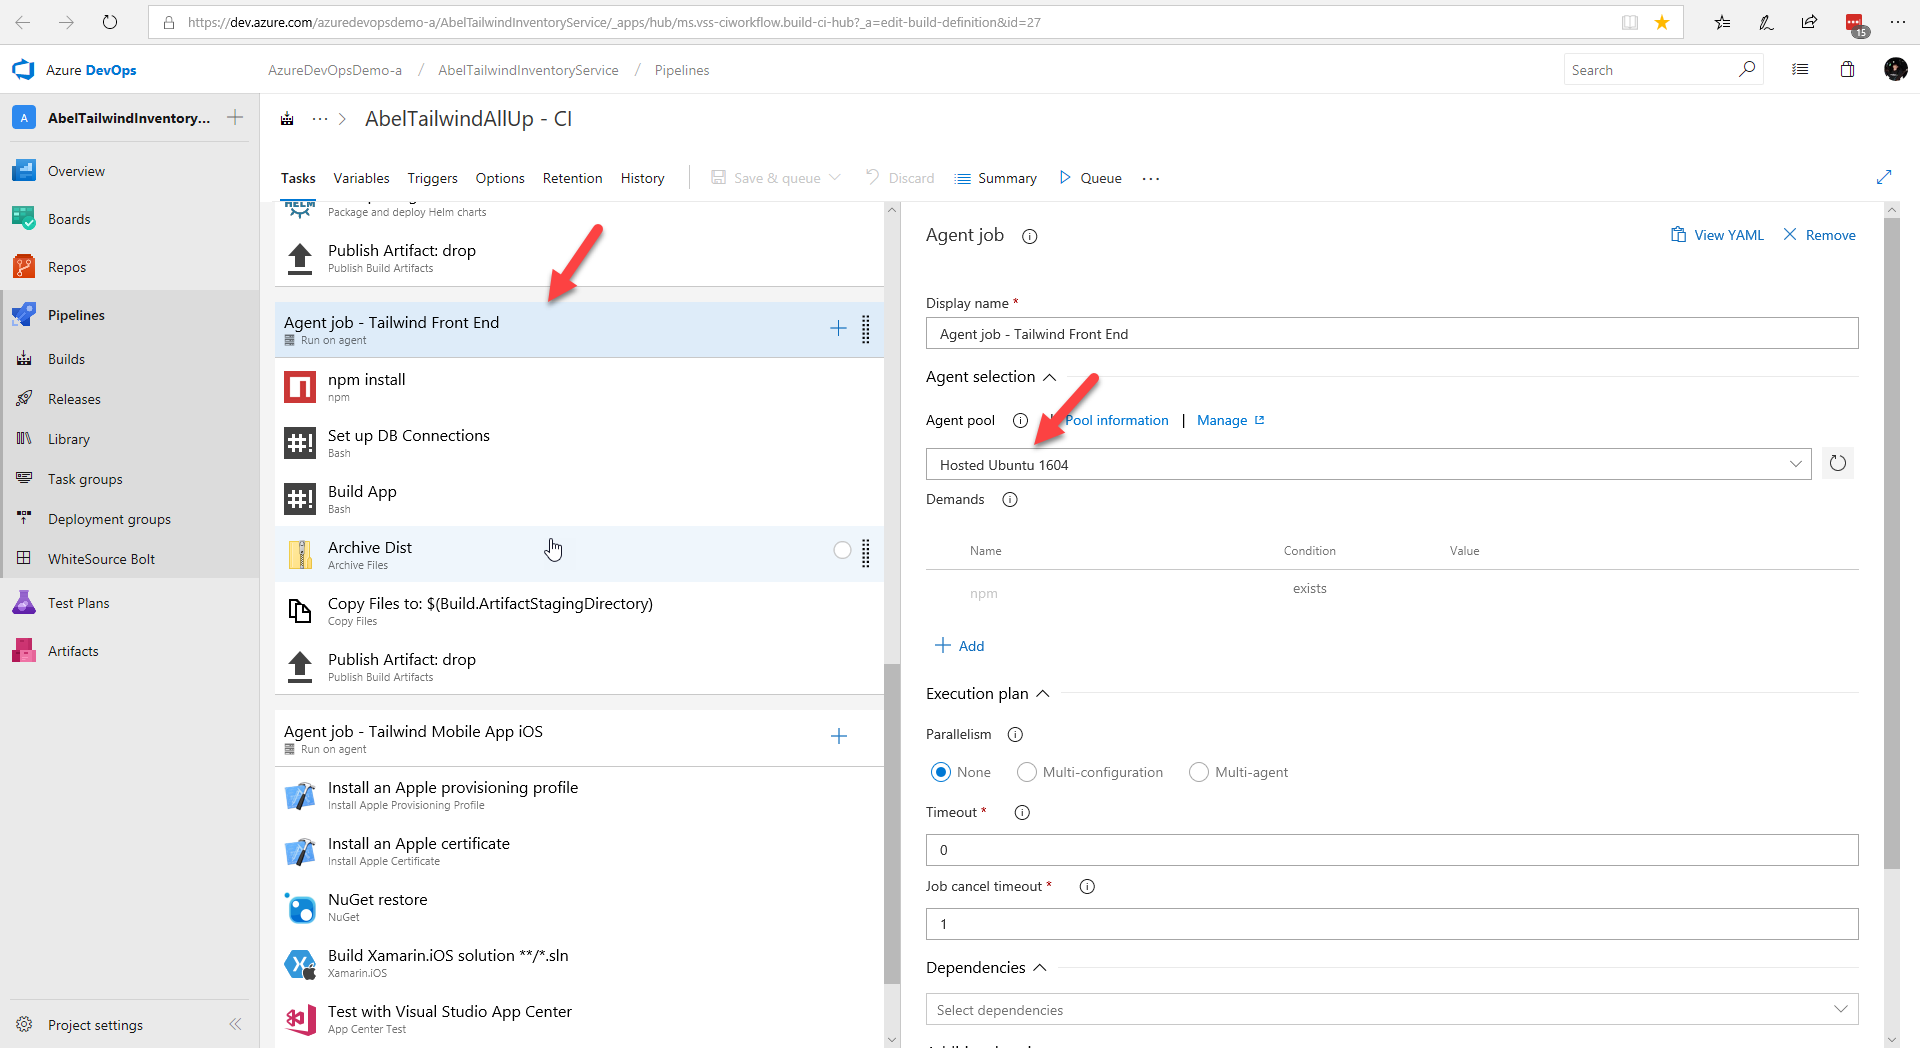The height and width of the screenshot is (1048, 1920).
Task: Show Timeout info tooltip
Action: click(x=1022, y=812)
